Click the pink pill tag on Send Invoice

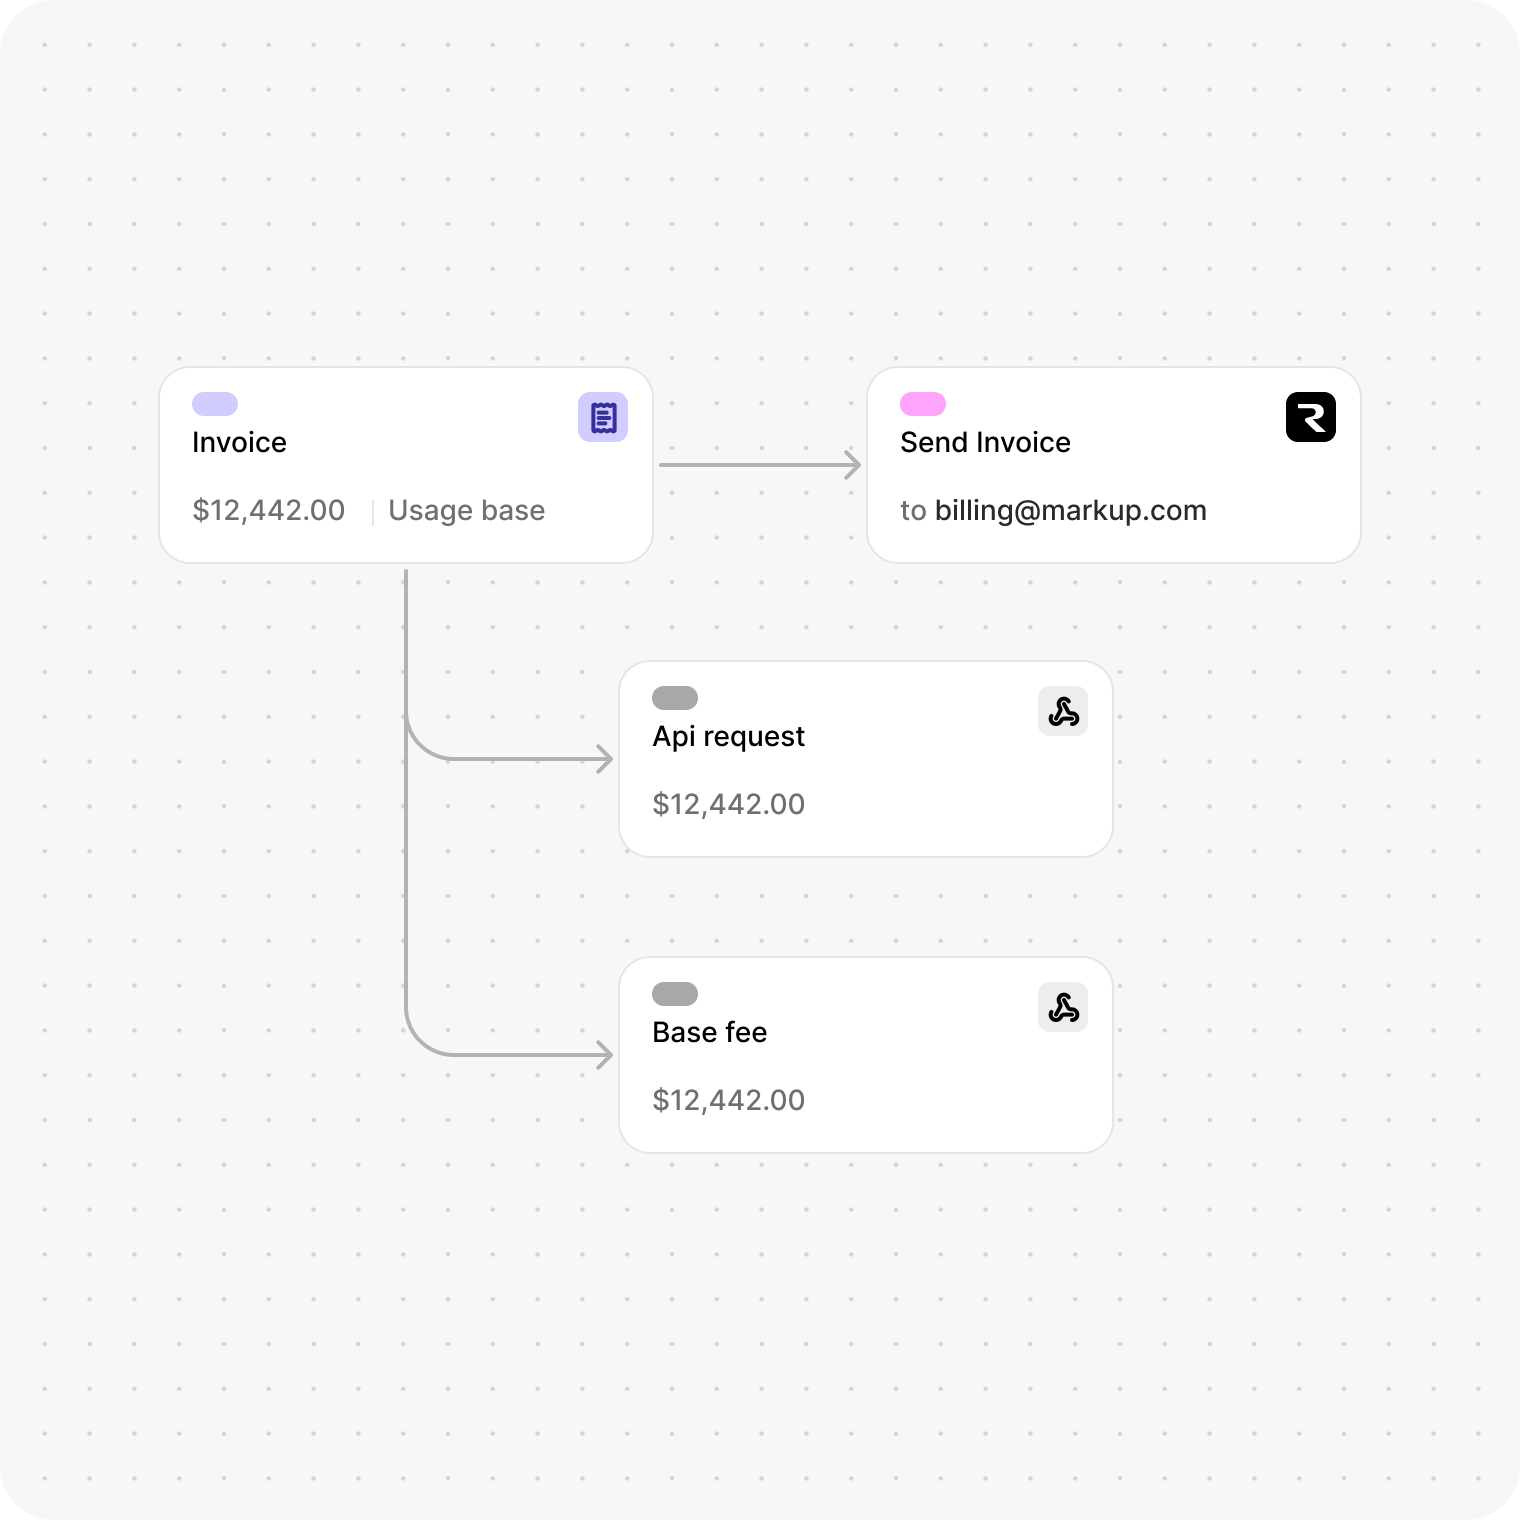point(923,404)
